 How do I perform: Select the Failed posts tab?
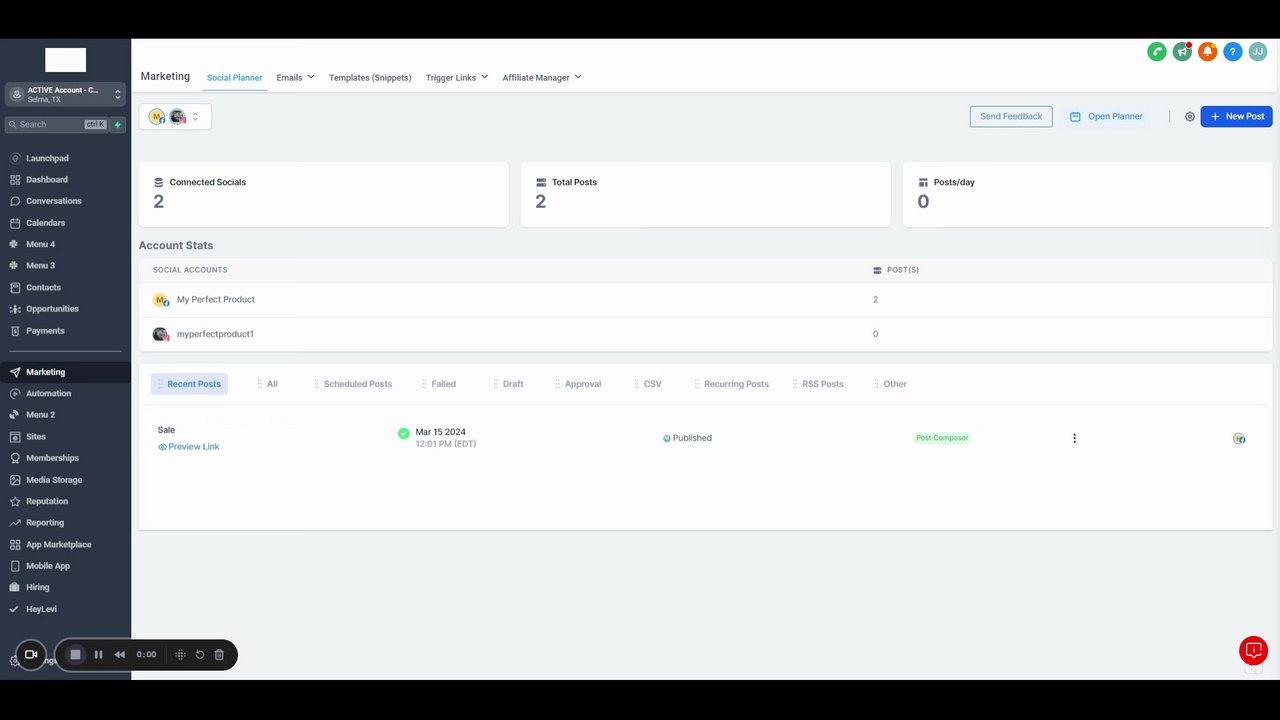coord(439,384)
